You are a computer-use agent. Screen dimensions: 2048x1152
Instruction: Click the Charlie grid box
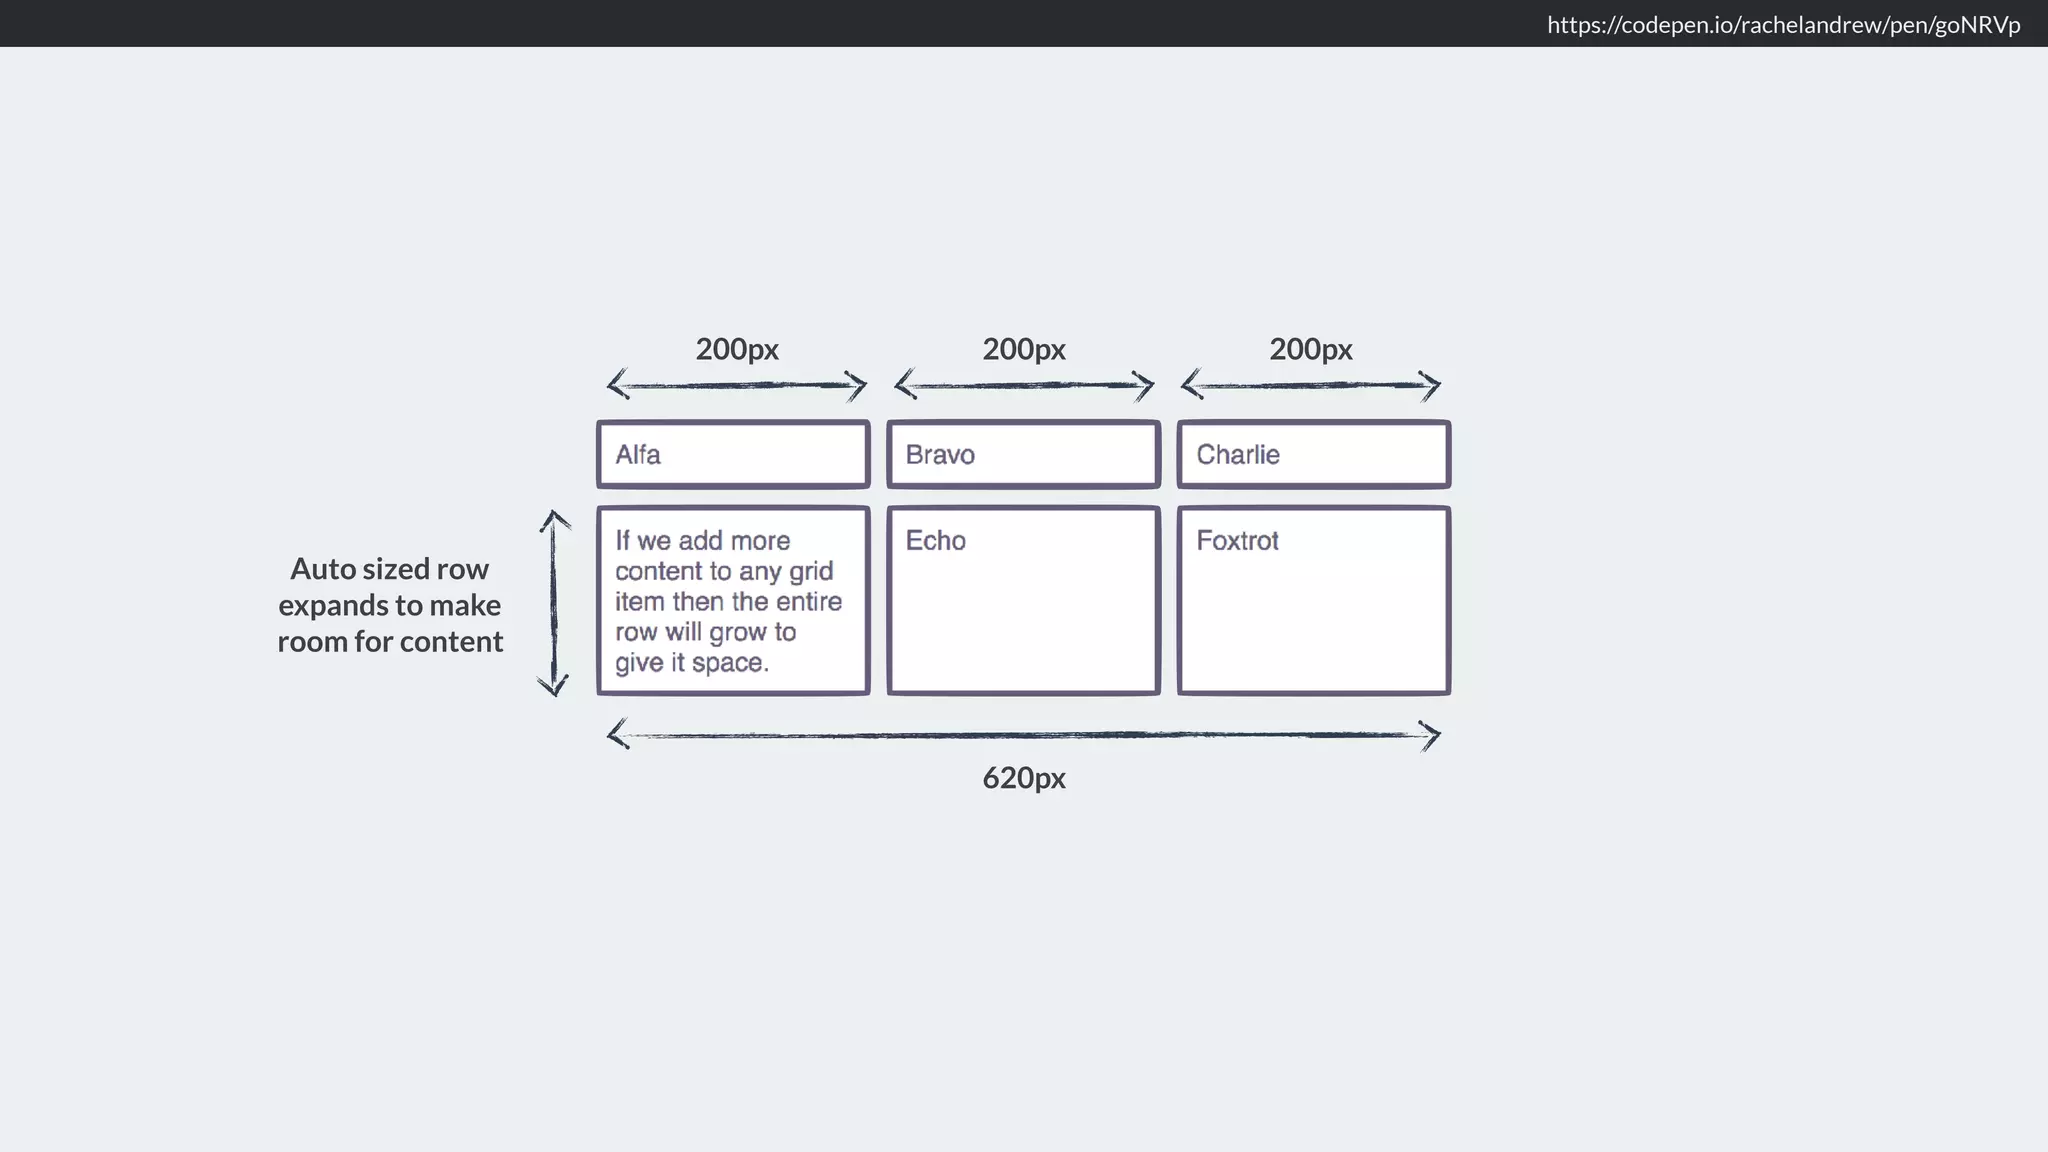coord(1313,455)
